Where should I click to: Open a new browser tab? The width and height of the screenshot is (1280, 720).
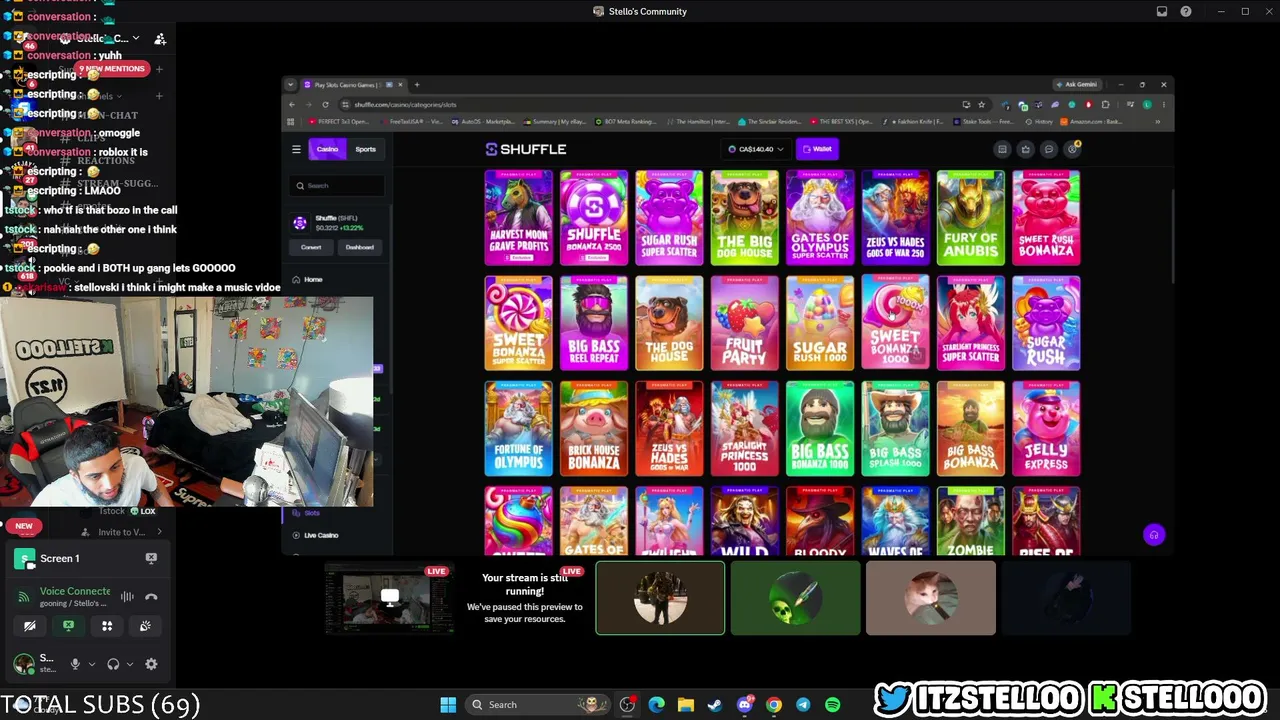(417, 85)
